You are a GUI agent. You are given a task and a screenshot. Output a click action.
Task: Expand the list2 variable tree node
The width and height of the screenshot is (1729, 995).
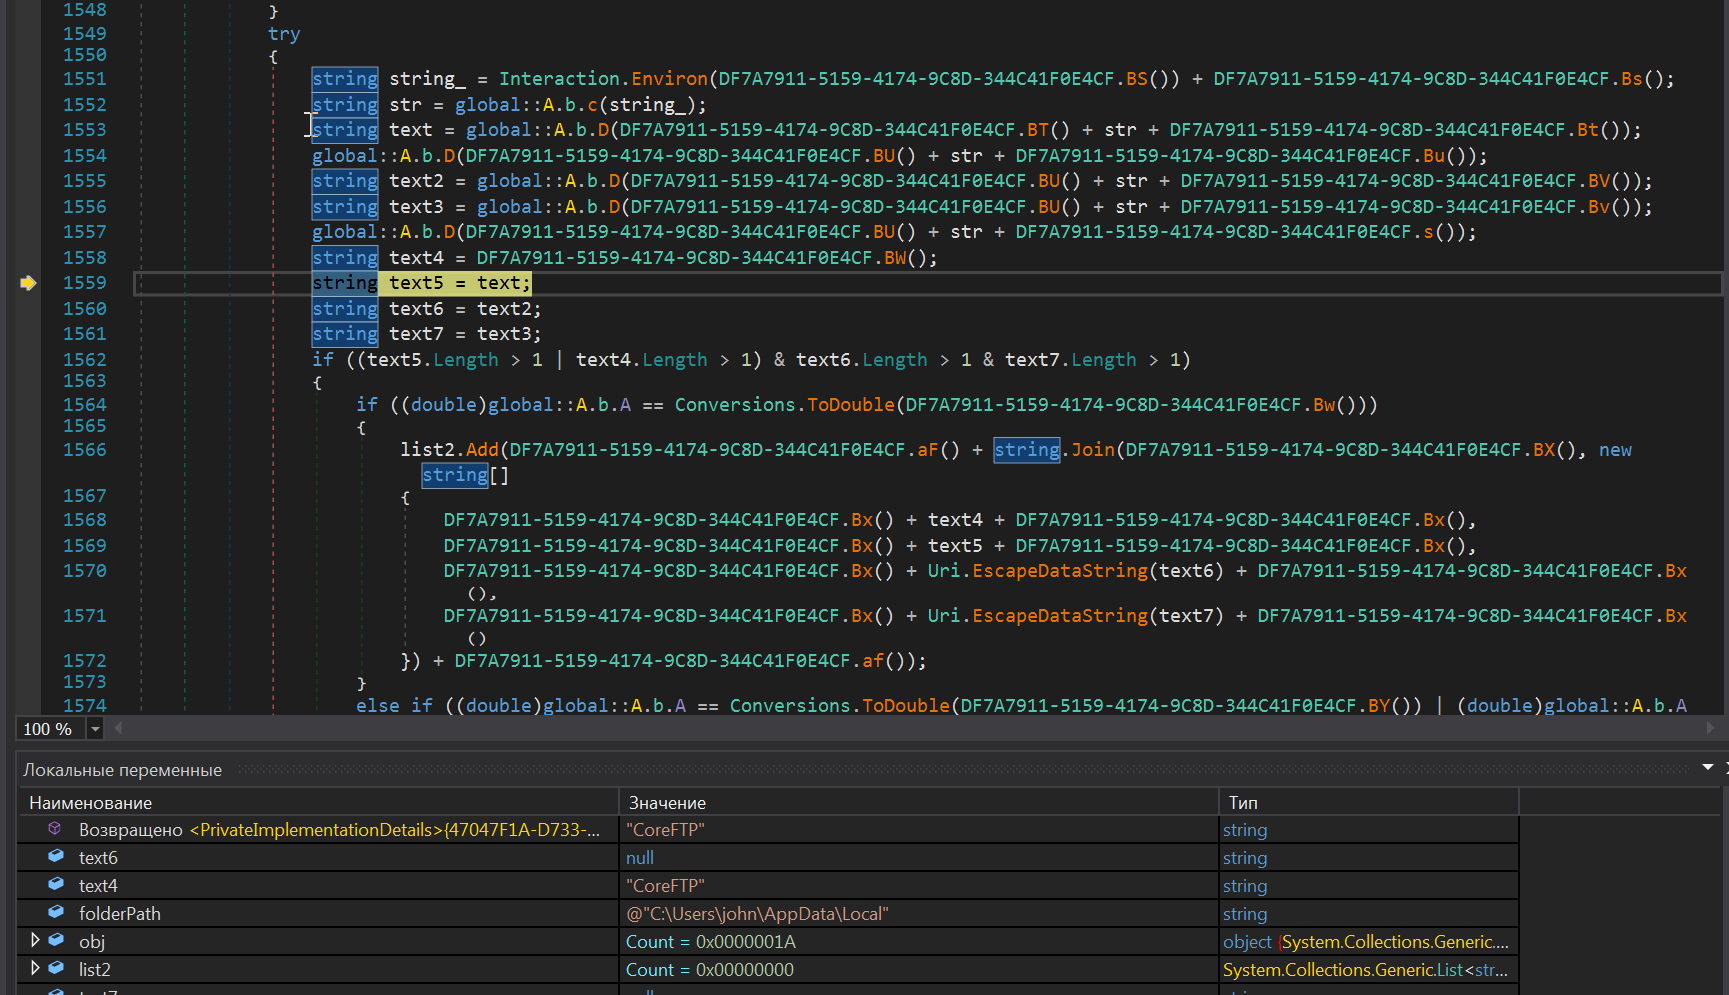click(x=35, y=968)
